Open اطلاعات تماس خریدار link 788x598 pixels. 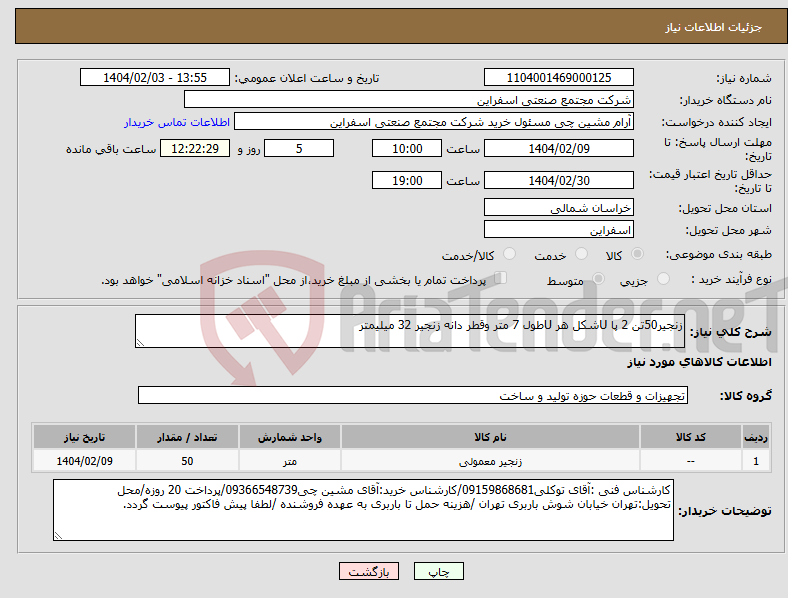(177, 122)
